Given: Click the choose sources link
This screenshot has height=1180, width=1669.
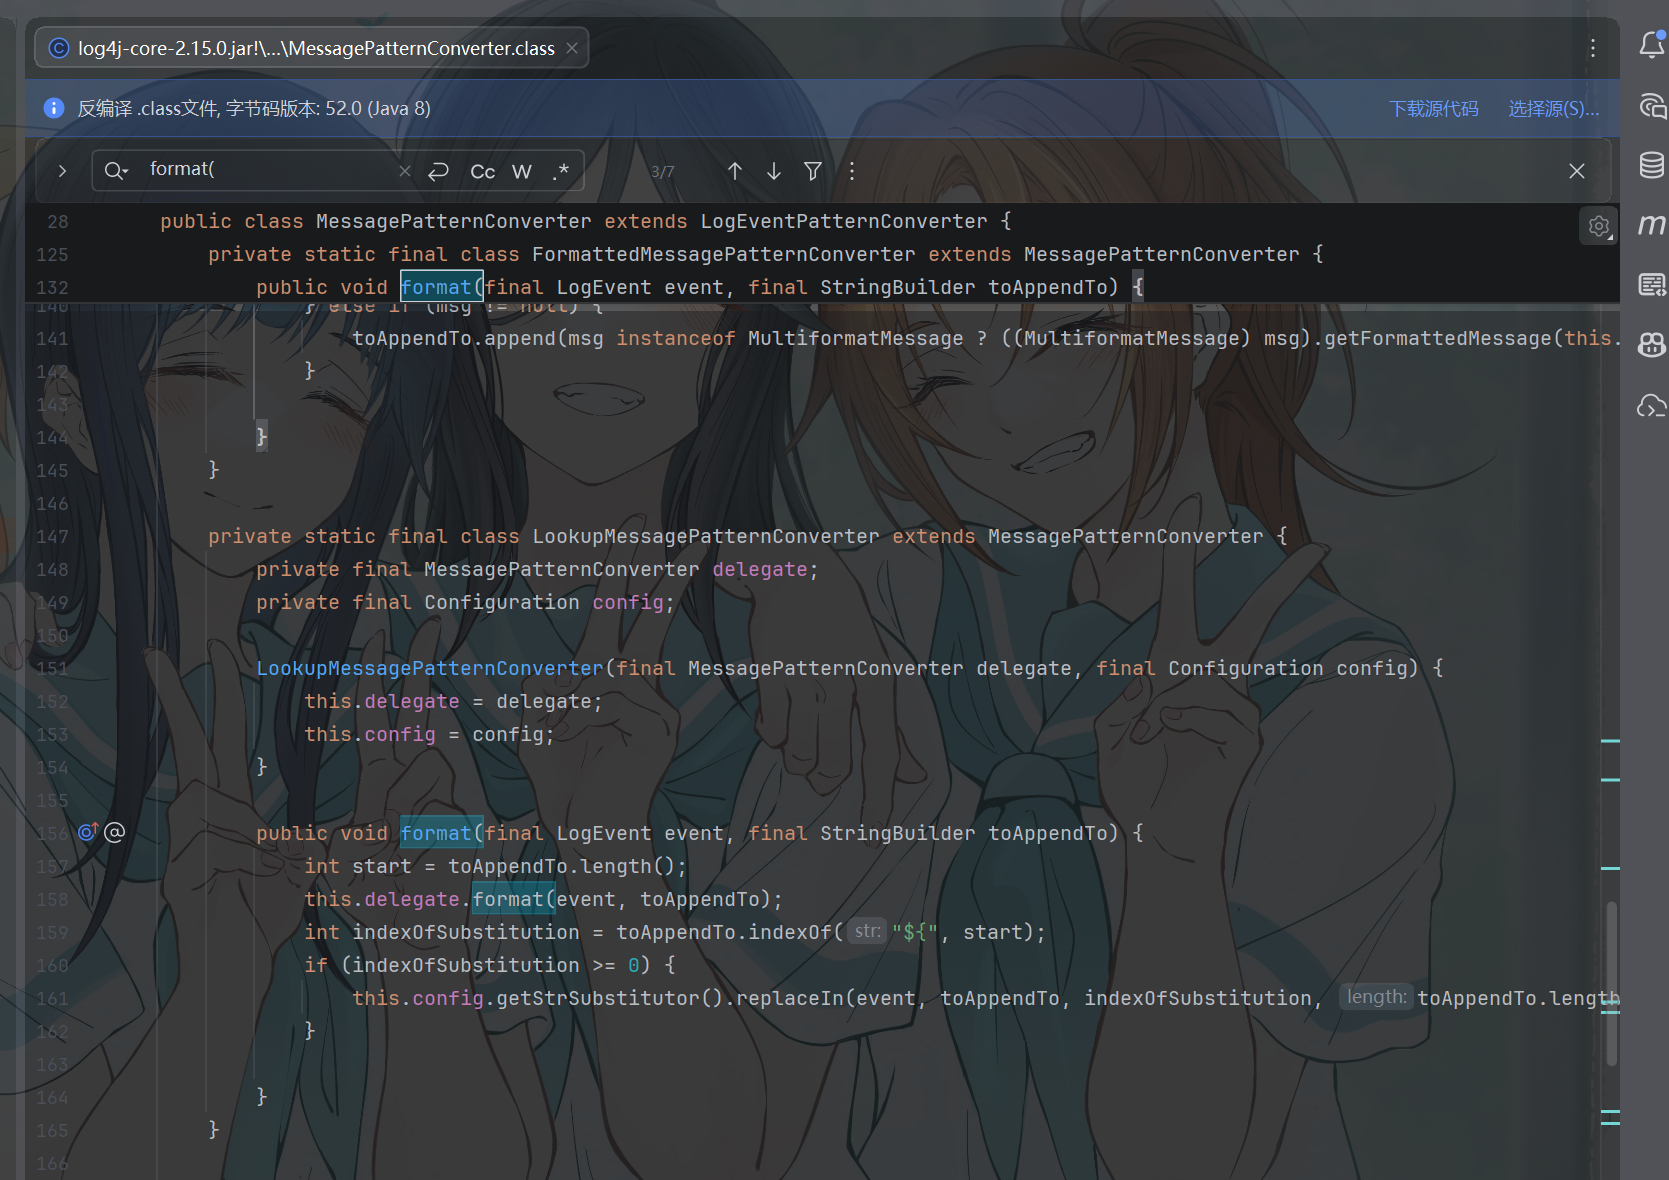Looking at the screenshot, I should (1554, 108).
